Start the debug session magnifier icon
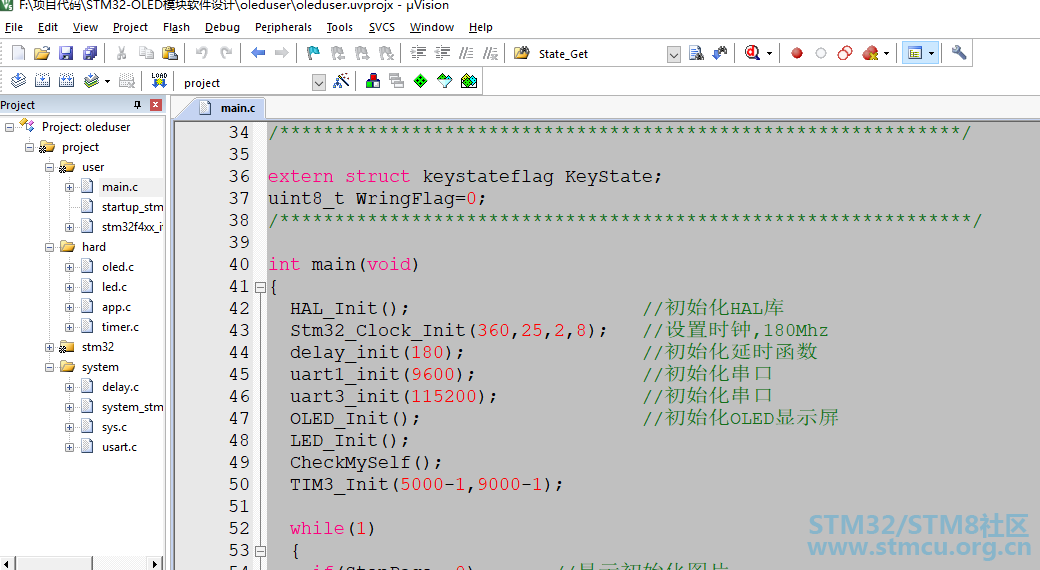Screen dimensions: 1040x570 pos(752,53)
